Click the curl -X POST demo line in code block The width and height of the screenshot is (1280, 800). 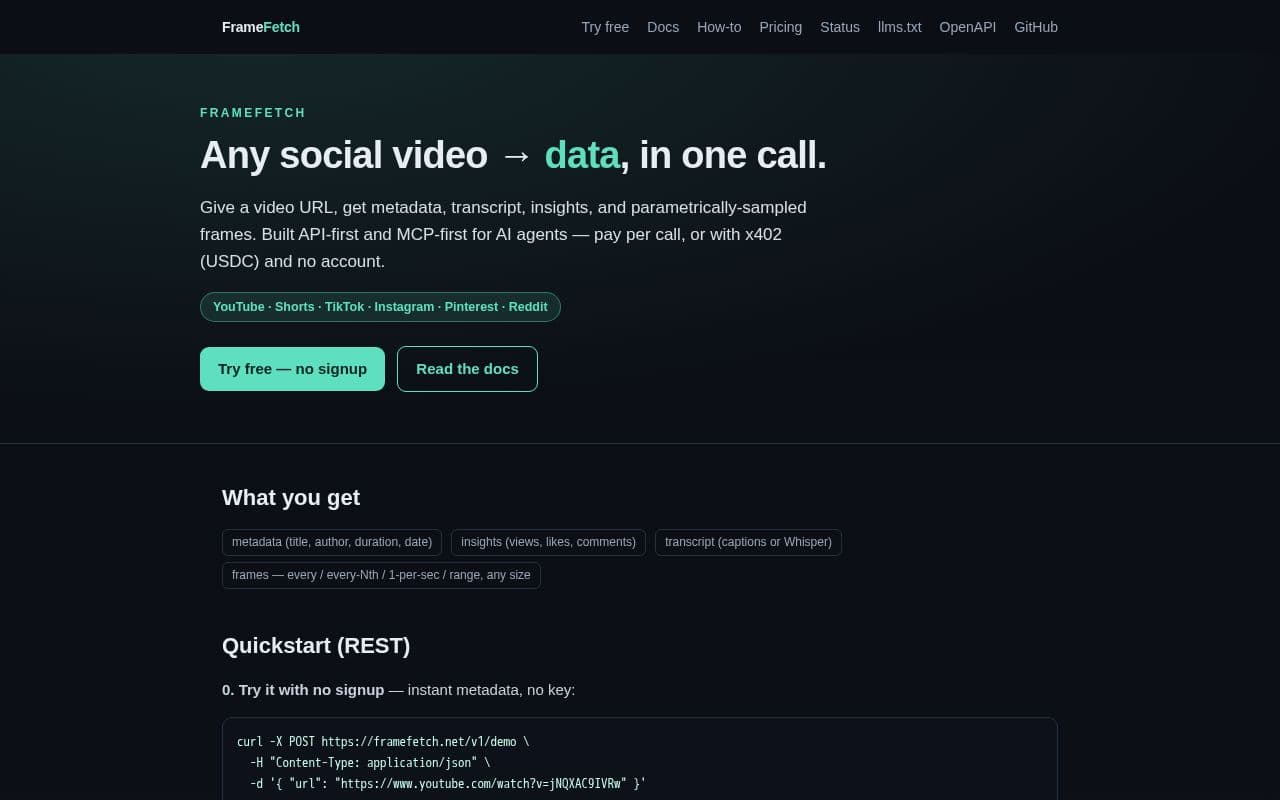(383, 742)
